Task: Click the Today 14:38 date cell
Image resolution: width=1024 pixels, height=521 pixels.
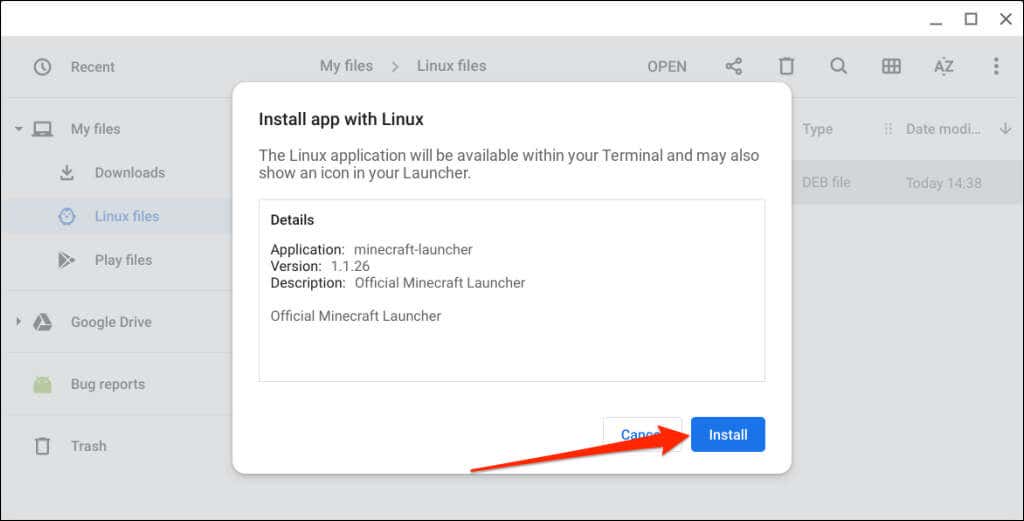Action: tap(944, 183)
